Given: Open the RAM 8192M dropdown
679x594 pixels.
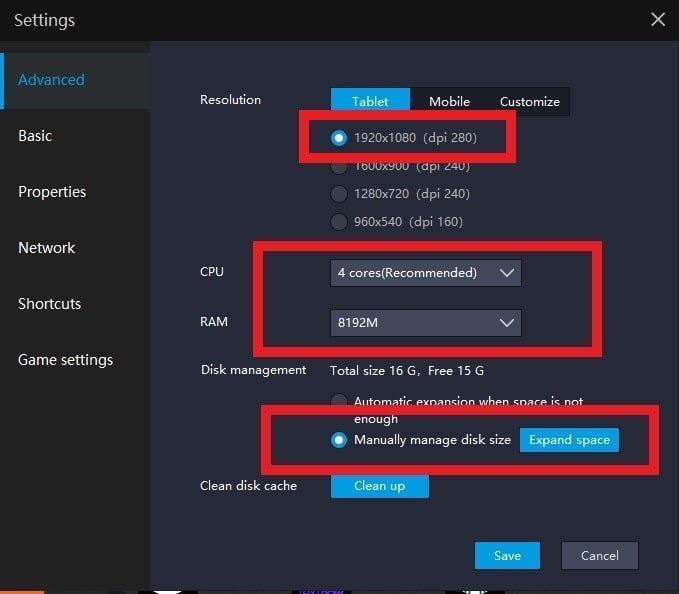Looking at the screenshot, I should 425,323.
